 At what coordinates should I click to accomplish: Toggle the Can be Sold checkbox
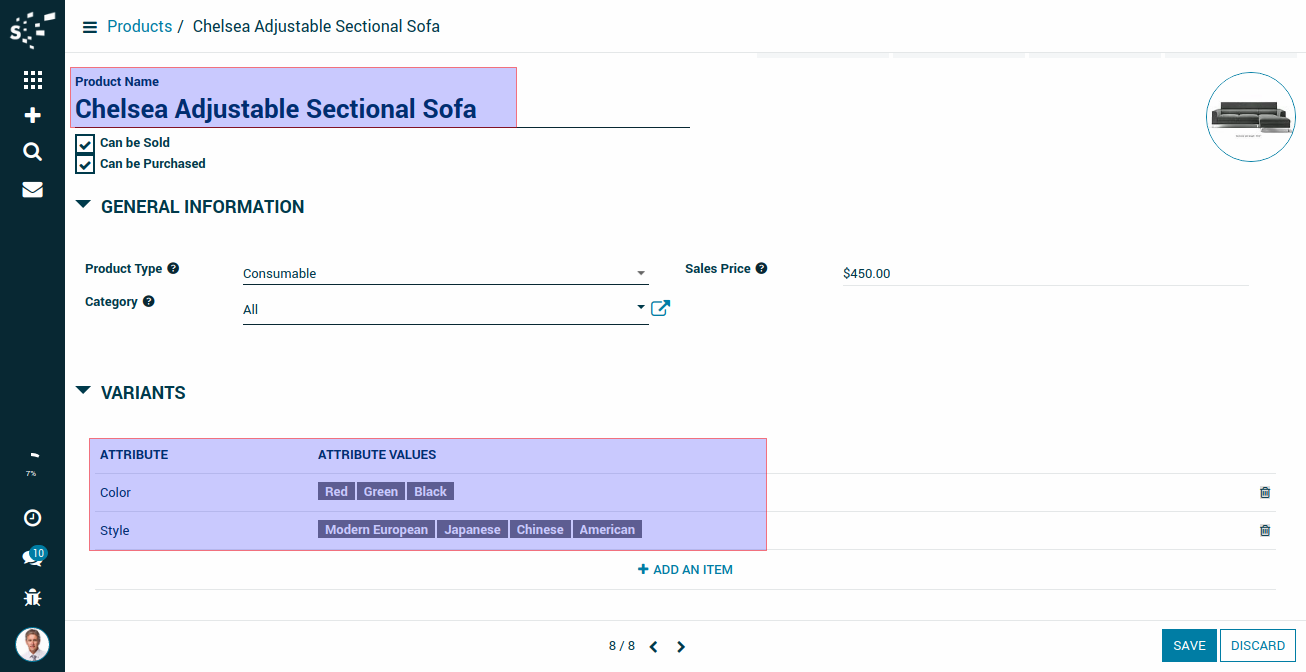coord(85,143)
